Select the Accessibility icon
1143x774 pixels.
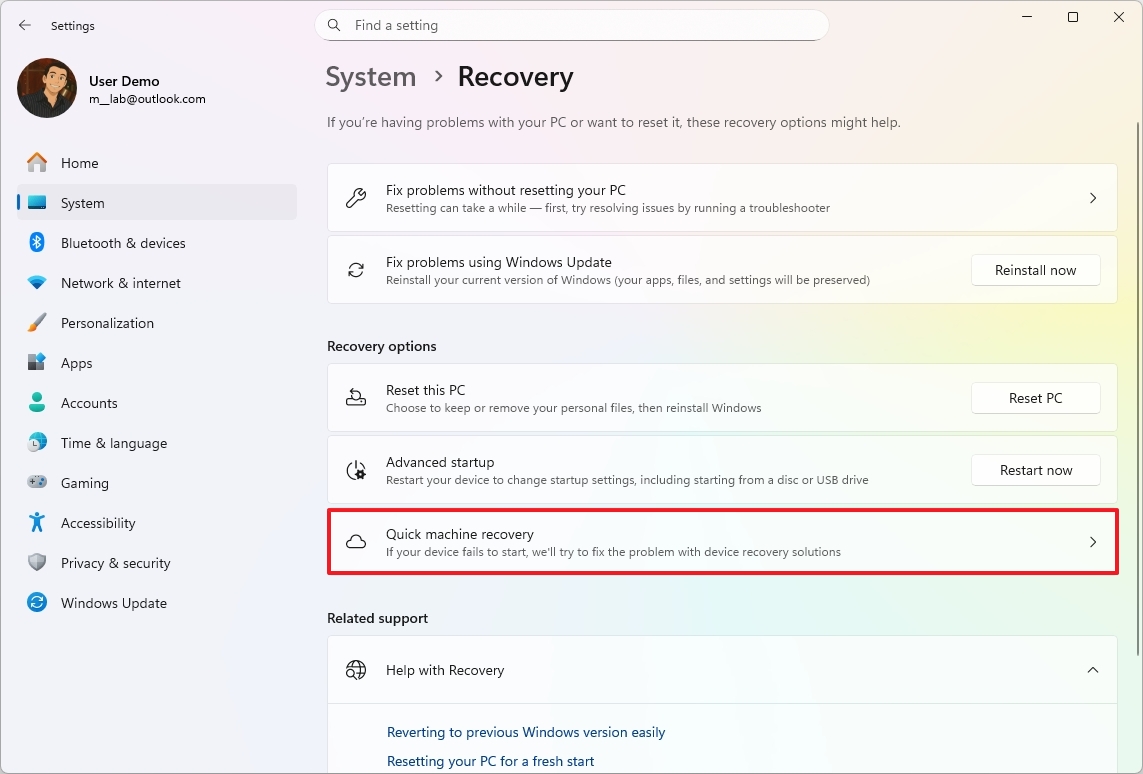[36, 523]
